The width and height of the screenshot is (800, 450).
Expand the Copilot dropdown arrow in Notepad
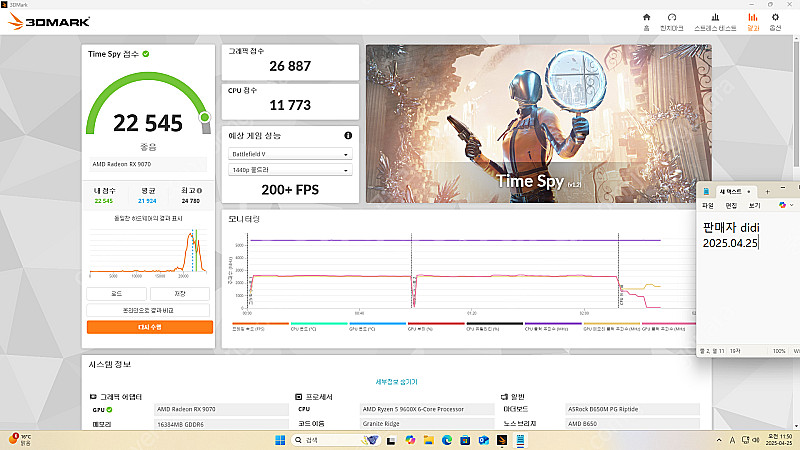click(791, 205)
